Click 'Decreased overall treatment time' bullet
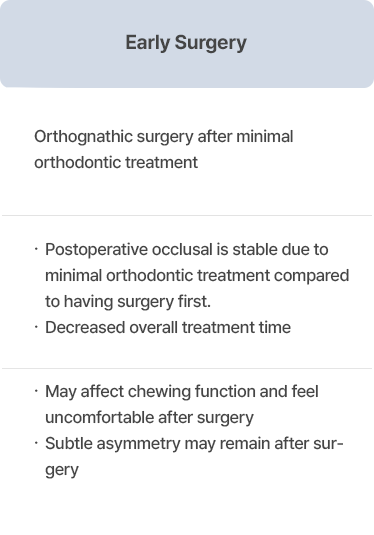Viewport: 374px width, 535px height. point(168,328)
